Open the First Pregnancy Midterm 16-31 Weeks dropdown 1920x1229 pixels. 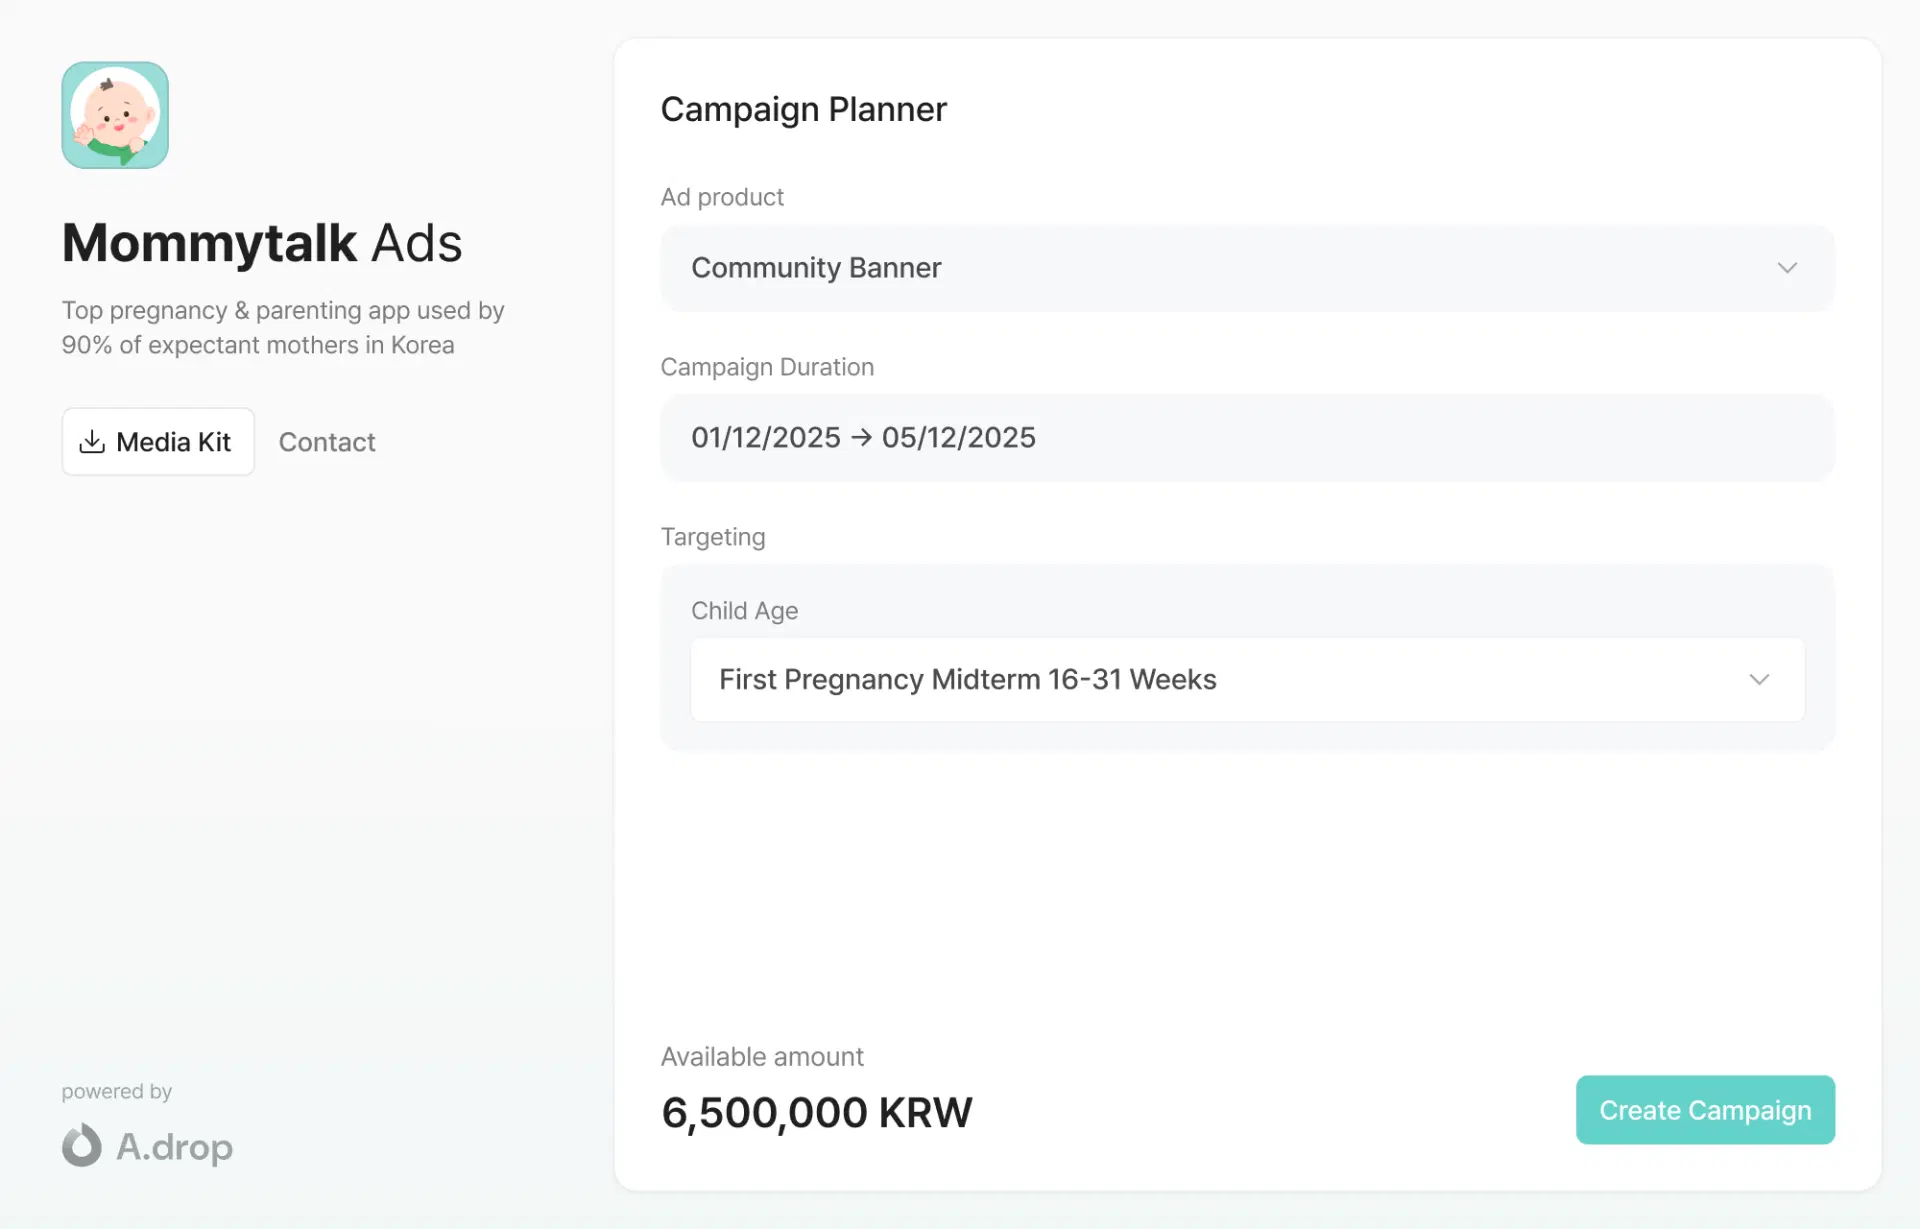[x=1247, y=680]
